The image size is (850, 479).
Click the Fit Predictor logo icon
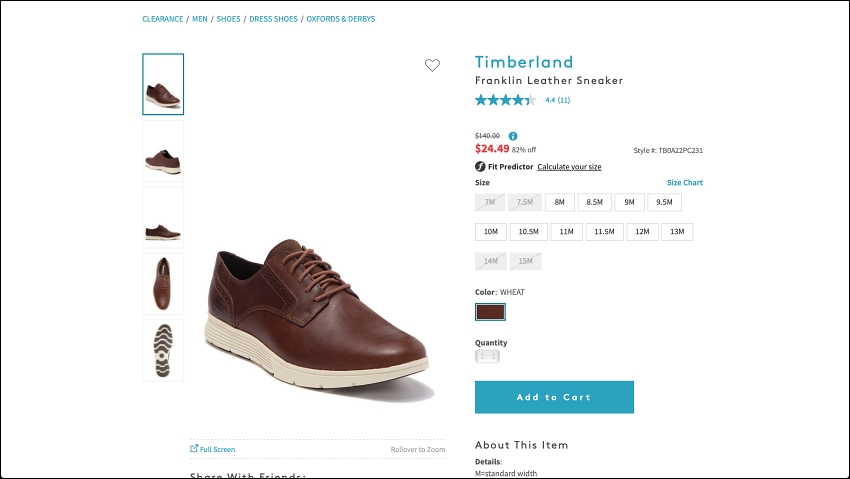(x=480, y=166)
